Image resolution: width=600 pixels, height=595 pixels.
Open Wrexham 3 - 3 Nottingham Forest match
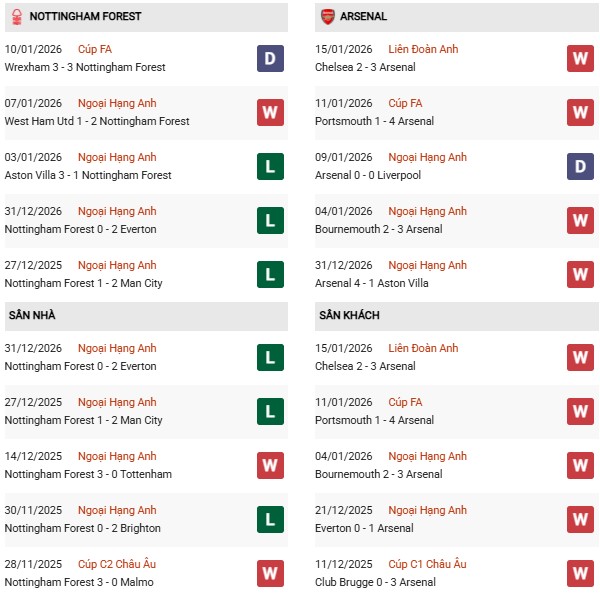pyautogui.click(x=85, y=67)
